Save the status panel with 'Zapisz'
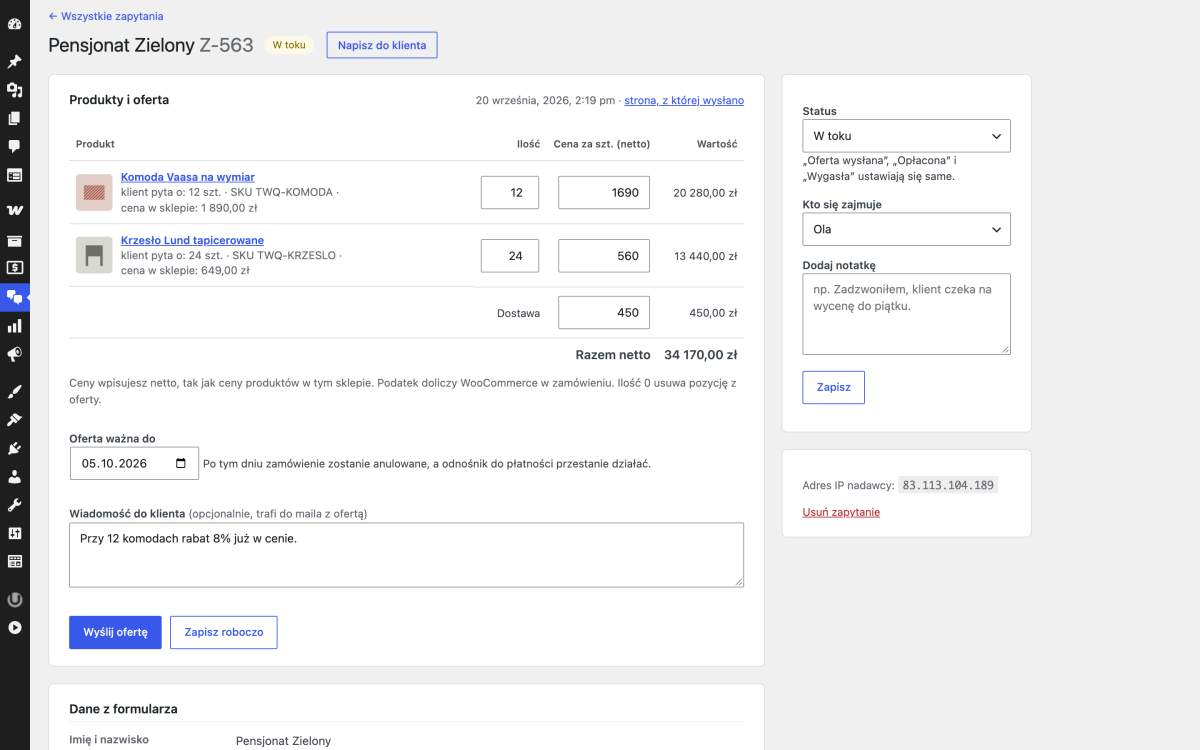1200x750 pixels. coord(833,387)
